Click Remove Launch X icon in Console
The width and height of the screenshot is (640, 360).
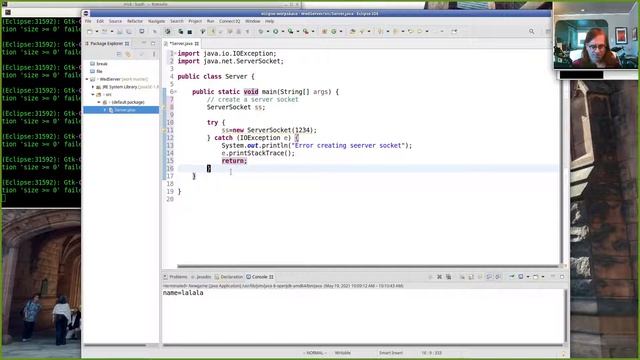(x=440, y=277)
